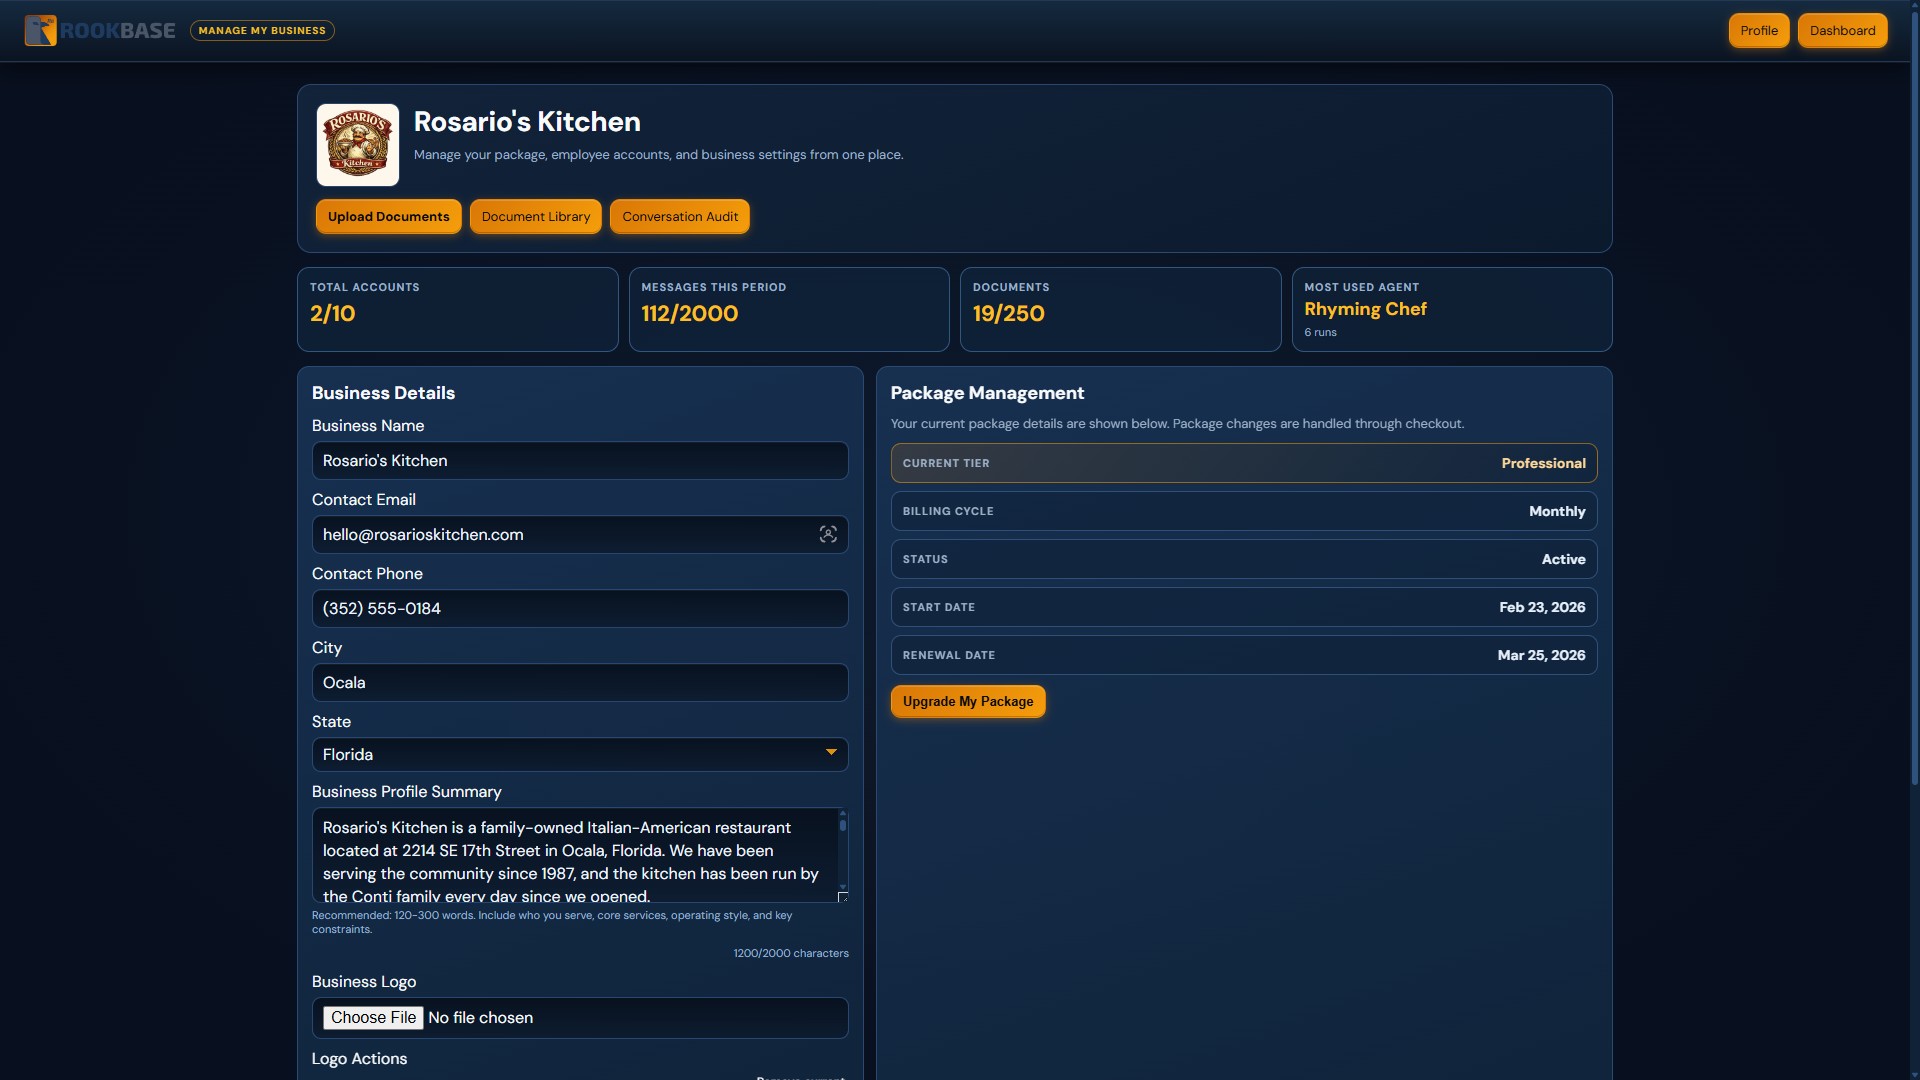
Task: Click the Manage My Business badge
Action: [x=261, y=30]
